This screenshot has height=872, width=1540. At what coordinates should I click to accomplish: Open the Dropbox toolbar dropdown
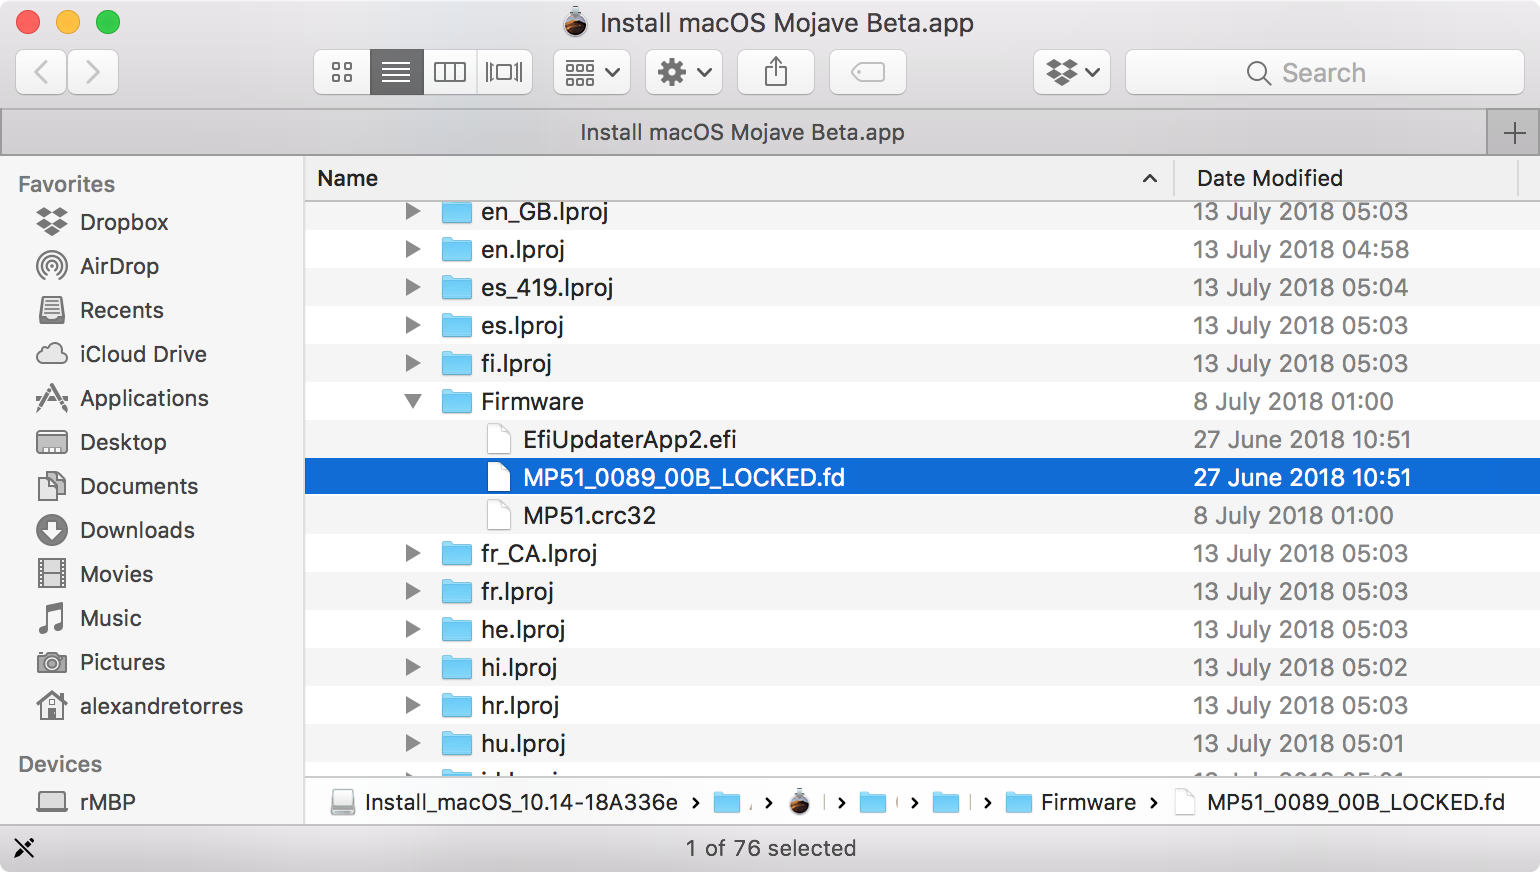(1072, 72)
